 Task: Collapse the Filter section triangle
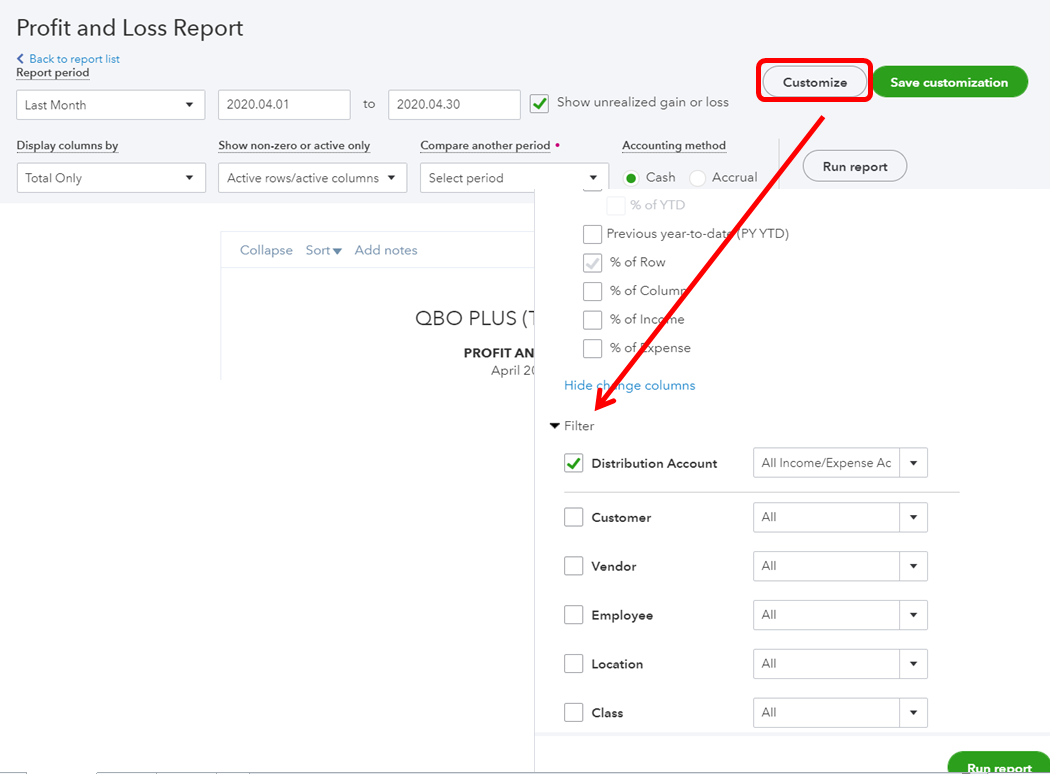pos(555,426)
